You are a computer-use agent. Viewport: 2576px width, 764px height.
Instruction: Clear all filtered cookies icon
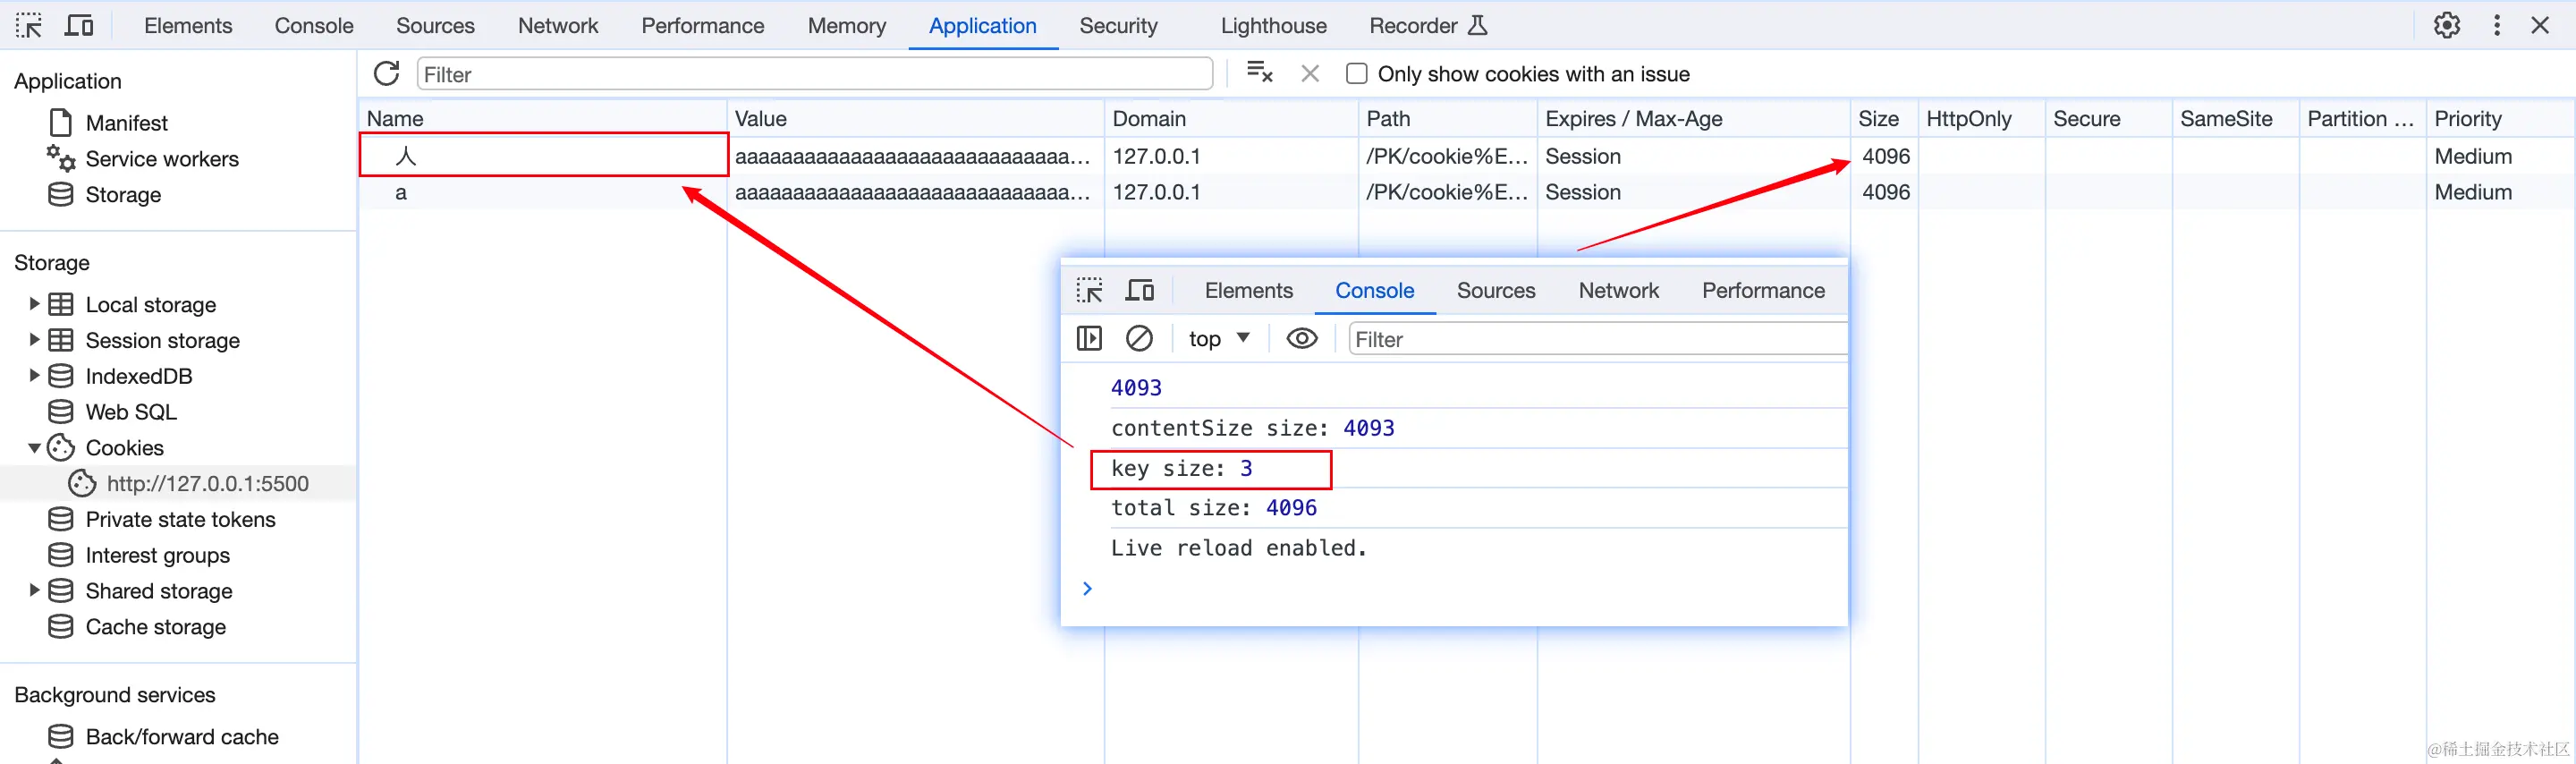pyautogui.click(x=1259, y=73)
